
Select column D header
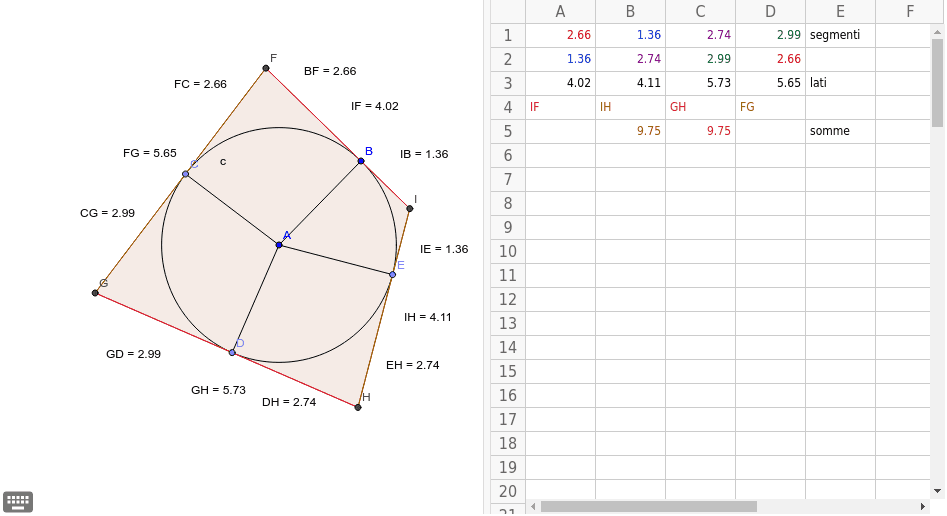771,11
